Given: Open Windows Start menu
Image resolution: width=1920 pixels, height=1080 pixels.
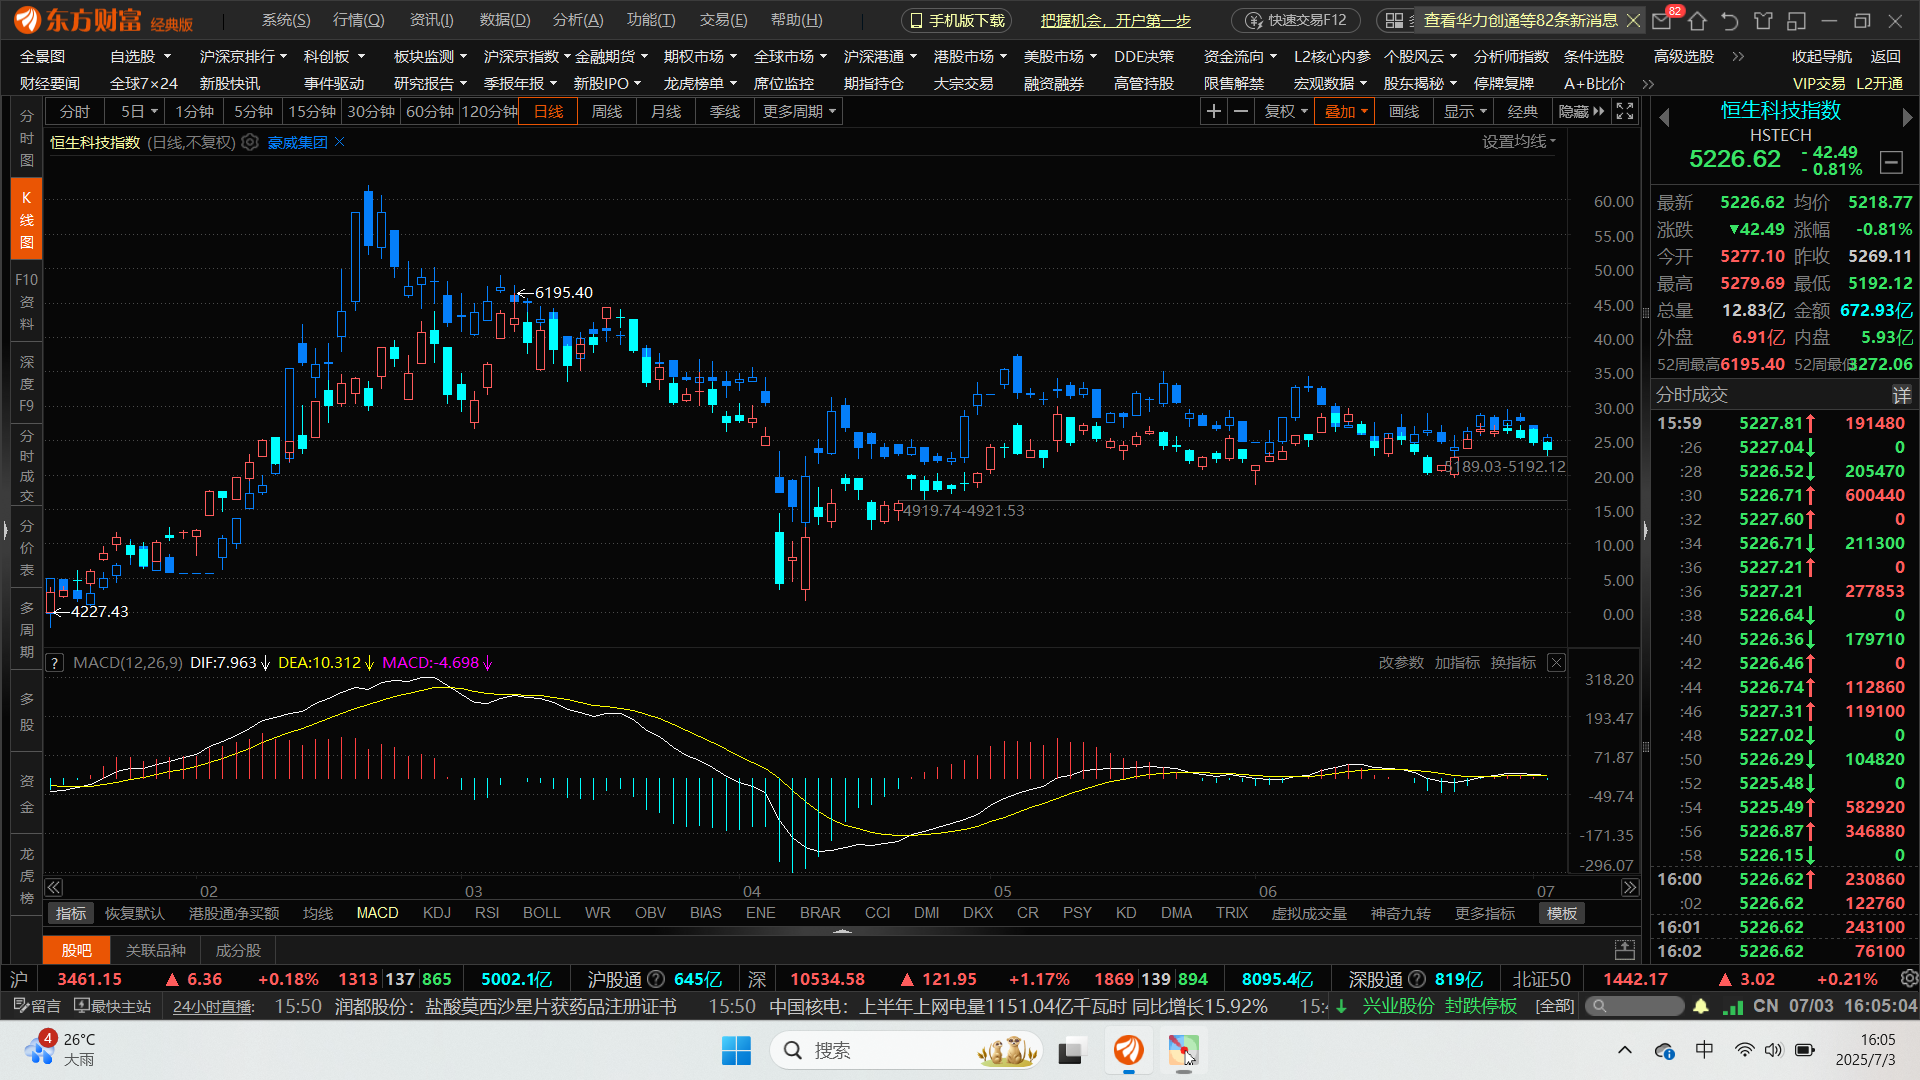Looking at the screenshot, I should [736, 1050].
